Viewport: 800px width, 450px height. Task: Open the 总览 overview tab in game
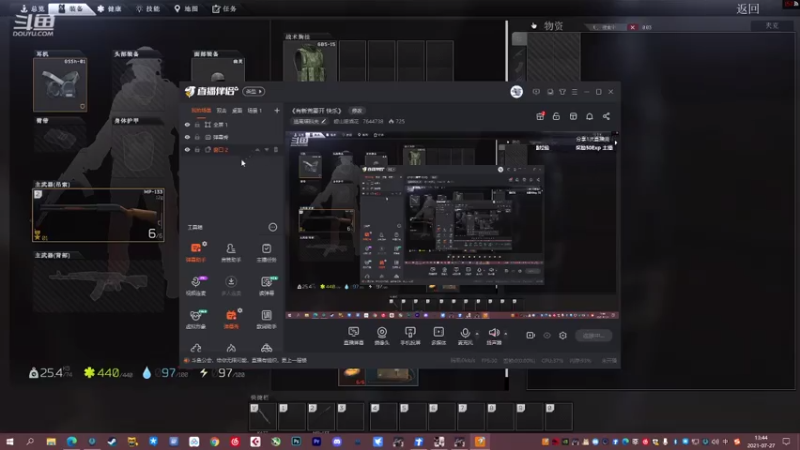[33, 9]
